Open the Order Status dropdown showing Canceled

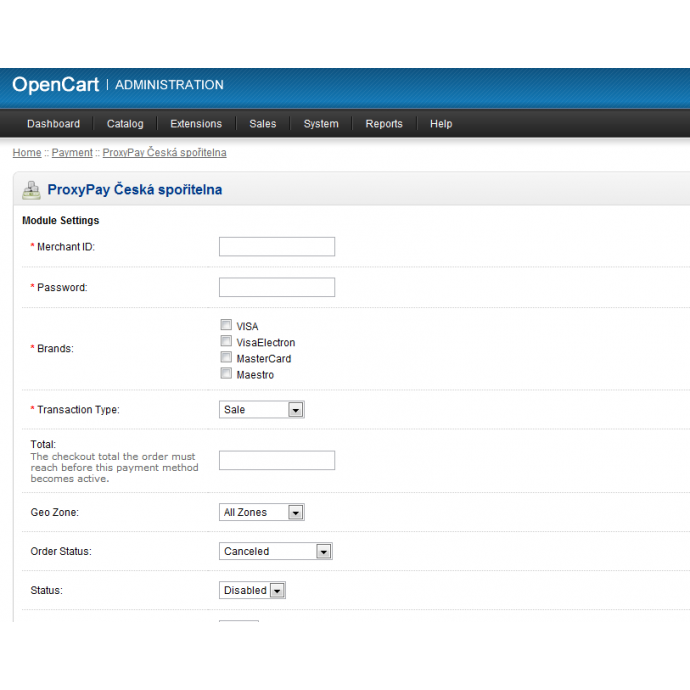click(x=276, y=551)
